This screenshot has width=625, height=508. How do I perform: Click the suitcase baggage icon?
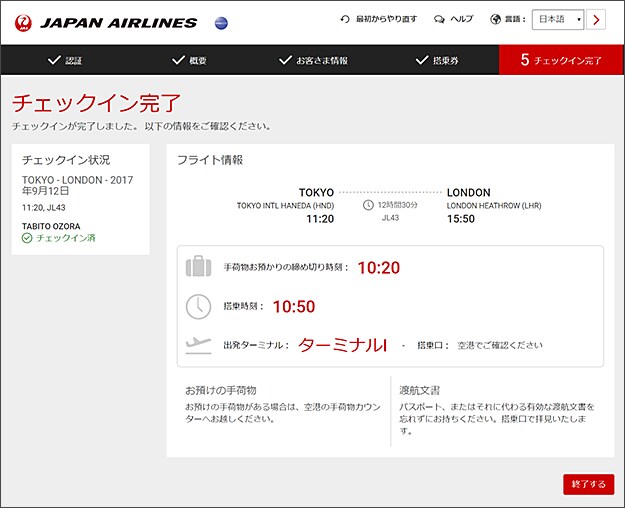pyautogui.click(x=199, y=266)
